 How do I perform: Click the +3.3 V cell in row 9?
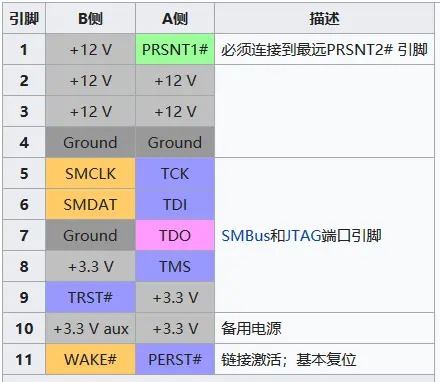point(175,297)
